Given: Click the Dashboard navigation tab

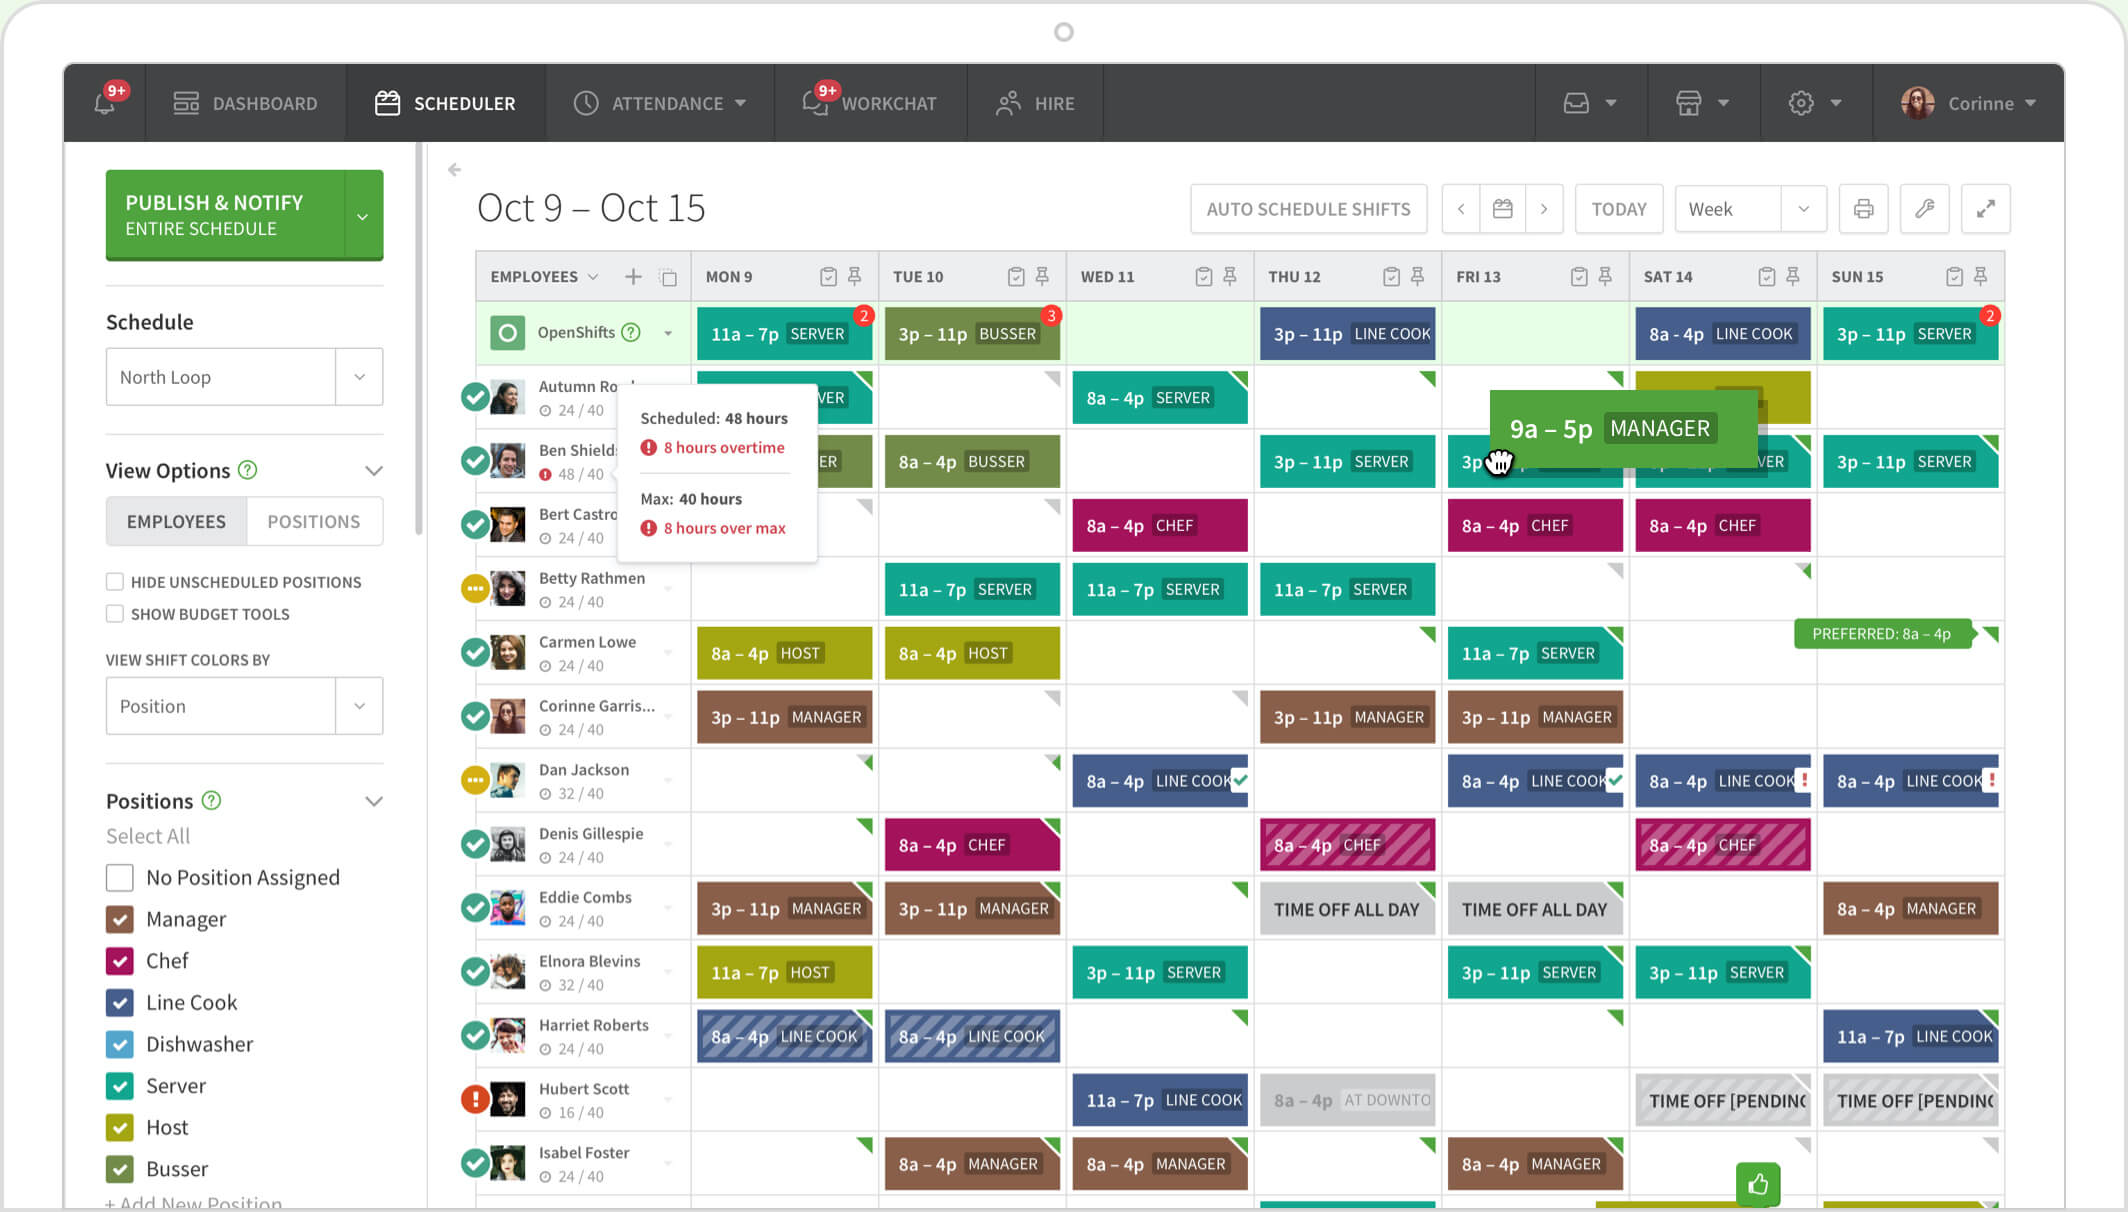Looking at the screenshot, I should pyautogui.click(x=244, y=102).
